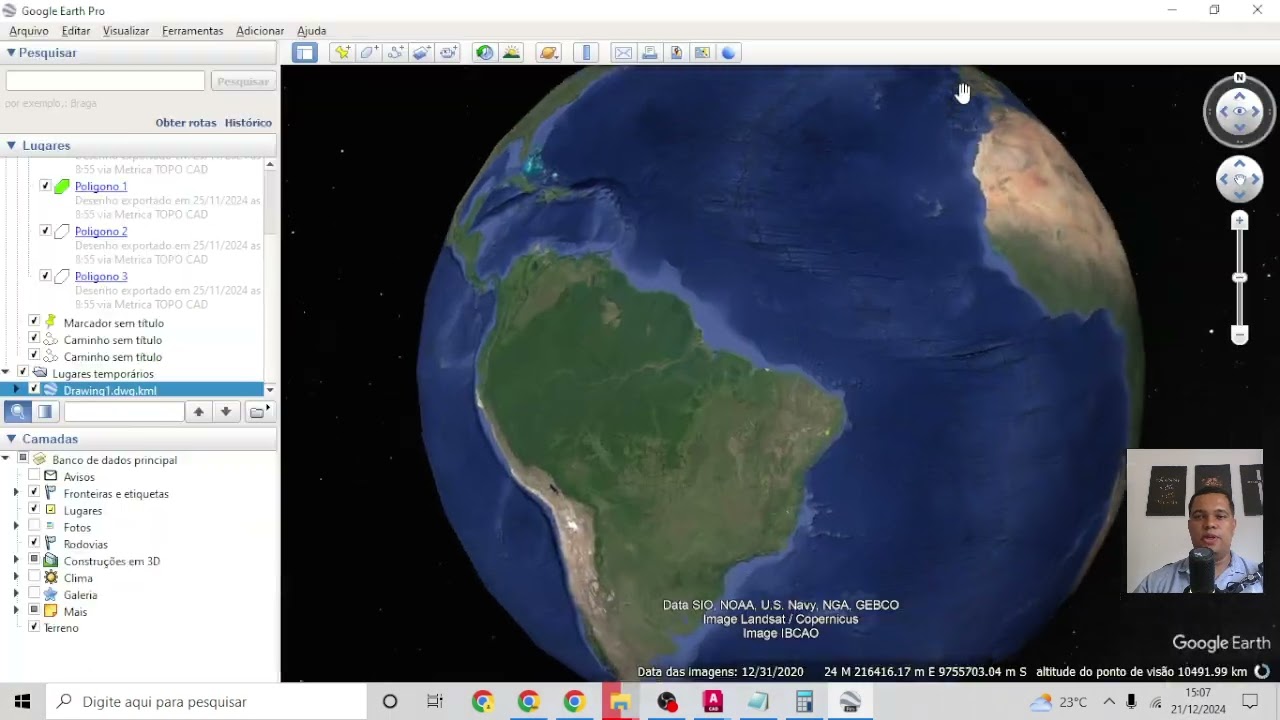Image resolution: width=1280 pixels, height=720 pixels.
Task: Show the ruler measurement tool
Action: point(586,53)
